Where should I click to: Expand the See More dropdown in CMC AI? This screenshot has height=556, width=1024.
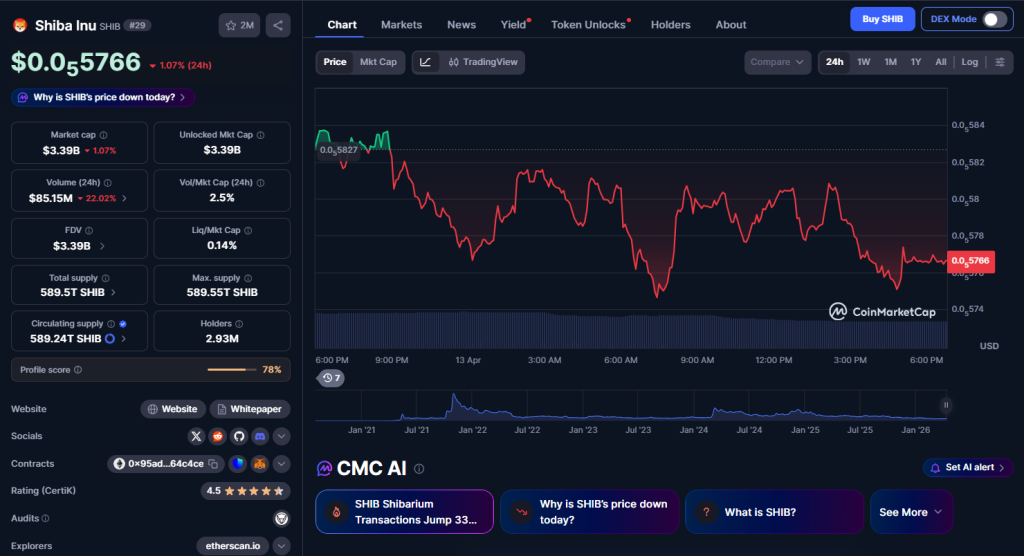[x=910, y=512]
